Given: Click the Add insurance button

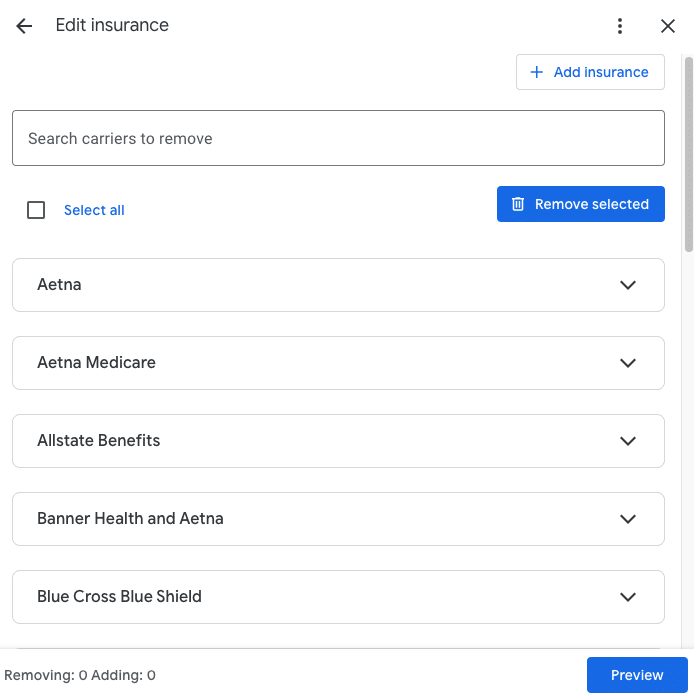Looking at the screenshot, I should pos(590,72).
